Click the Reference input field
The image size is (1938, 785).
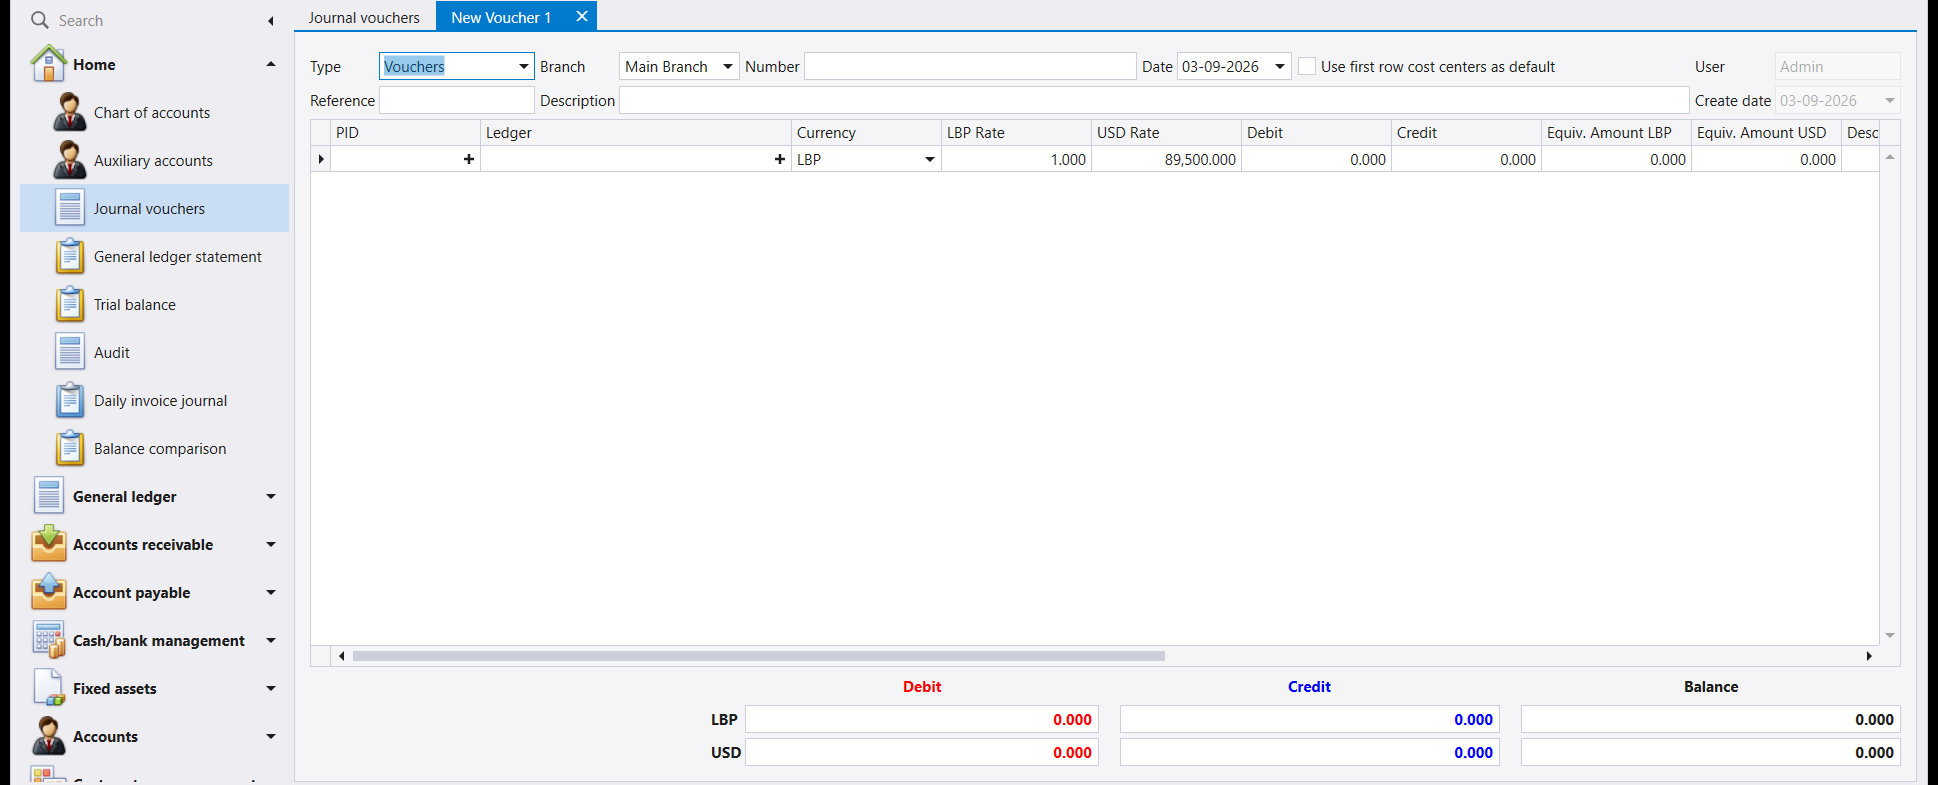click(457, 100)
